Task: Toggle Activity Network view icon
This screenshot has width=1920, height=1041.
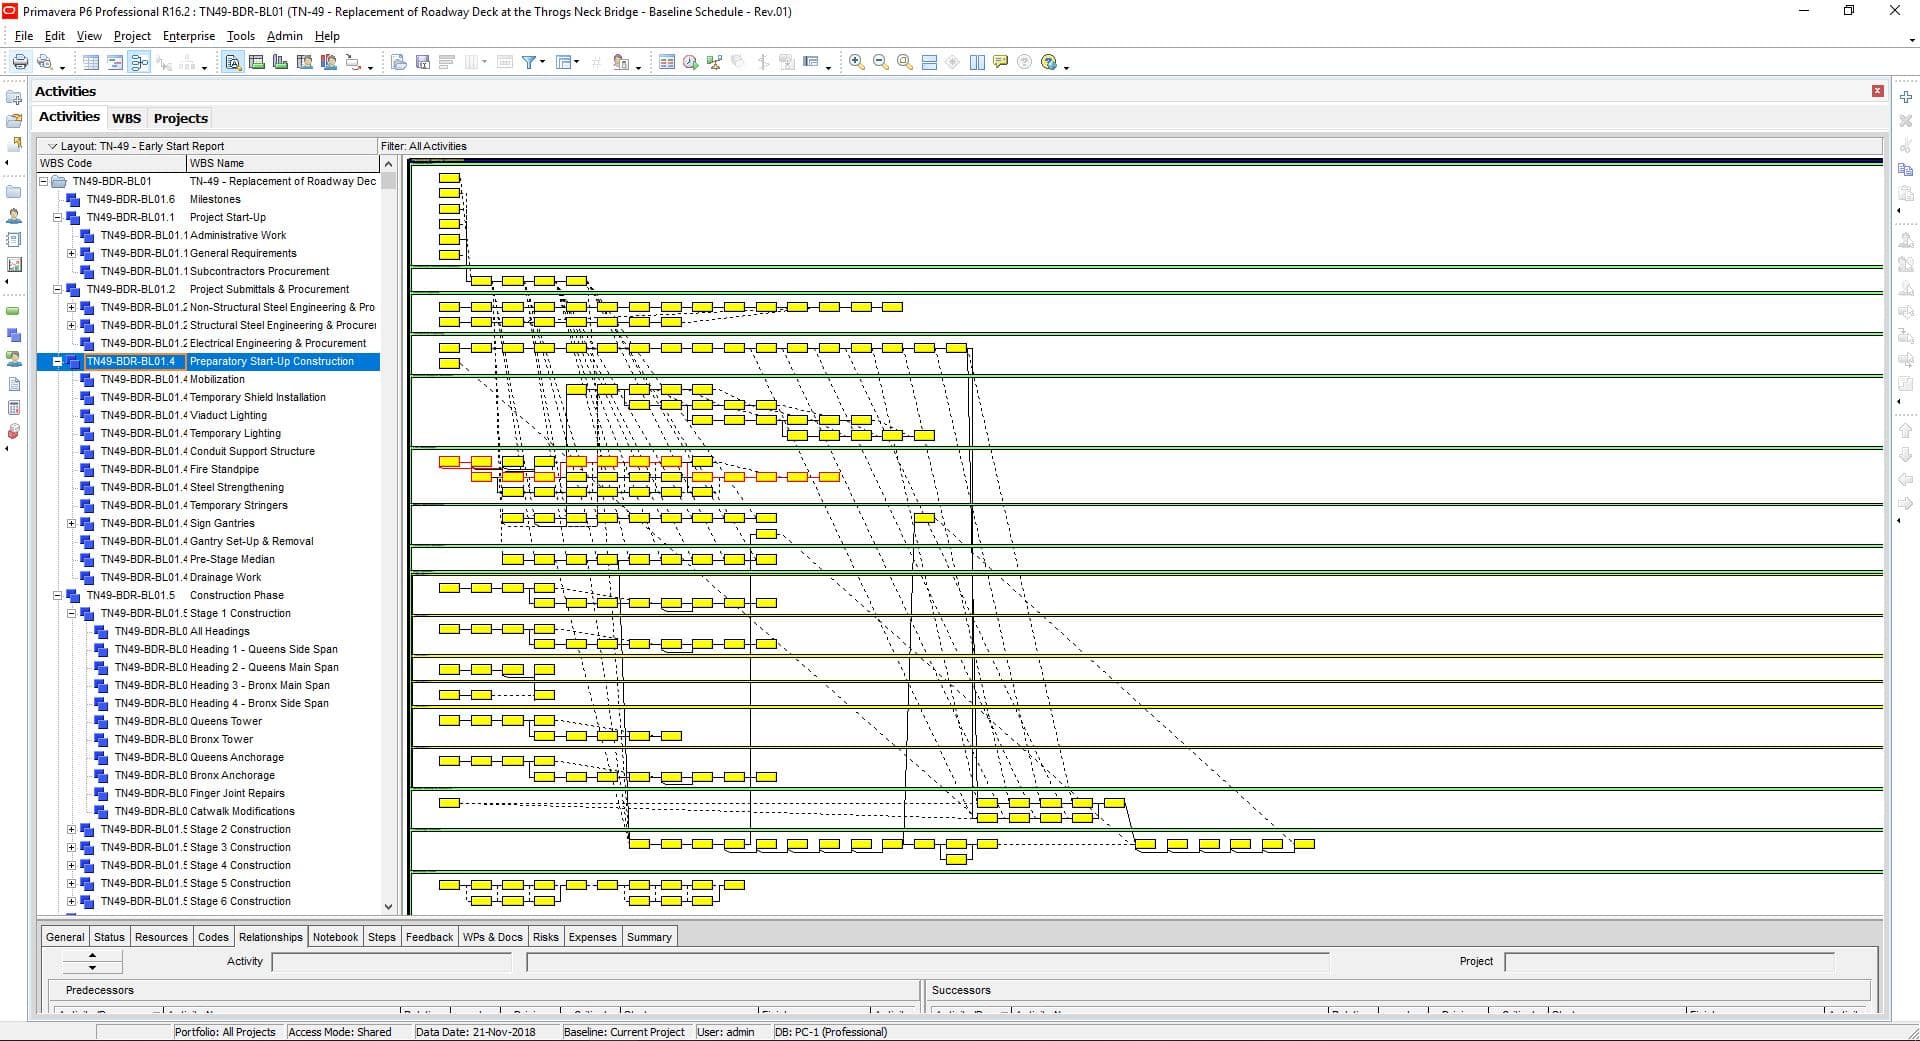Action: [x=139, y=62]
